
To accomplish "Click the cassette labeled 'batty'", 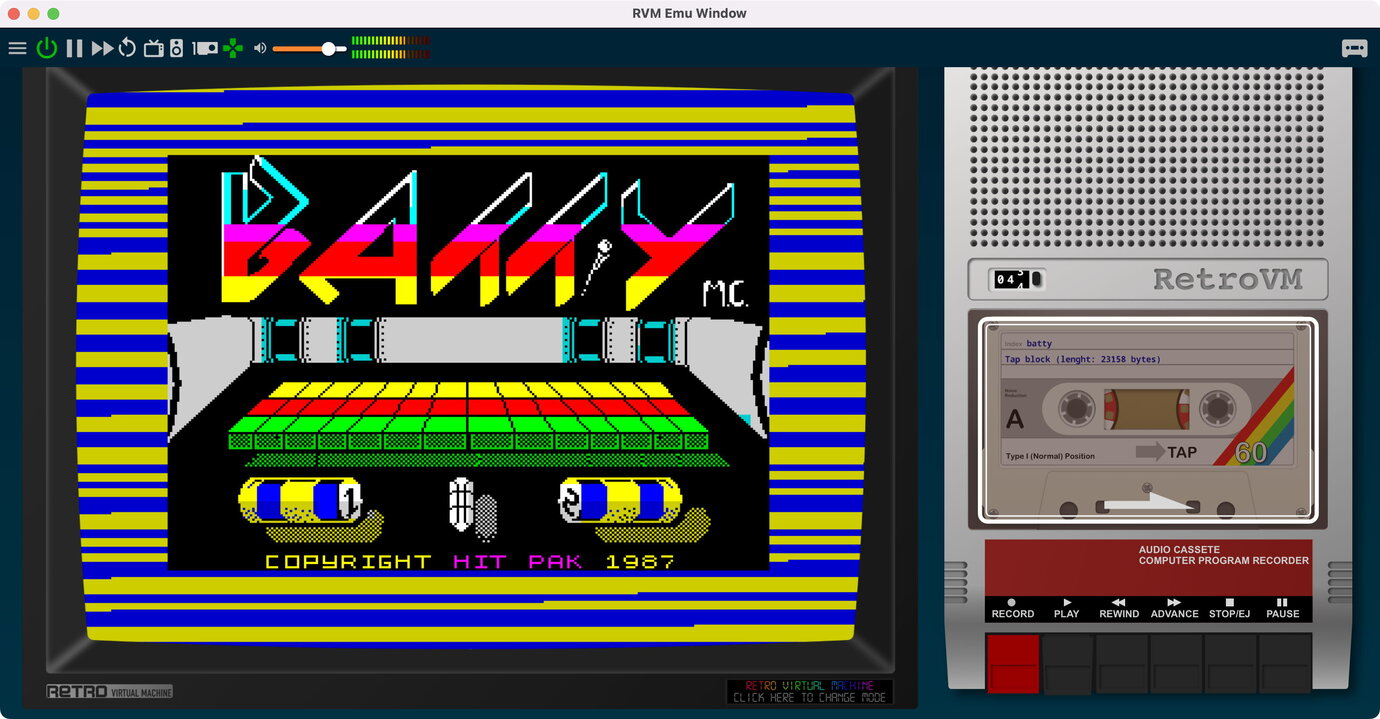I will pyautogui.click(x=1148, y=420).
